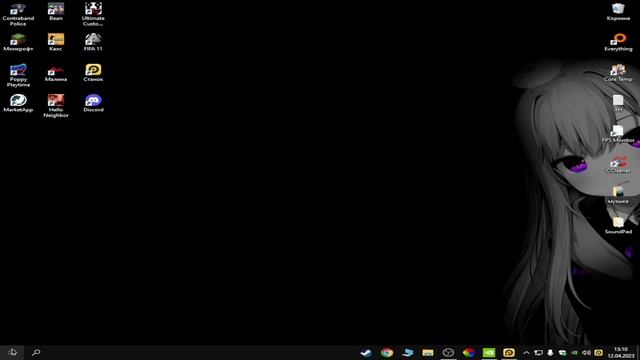Select the Poppy Playtime shortcut
This screenshot has height=360, width=640.
click(18, 76)
